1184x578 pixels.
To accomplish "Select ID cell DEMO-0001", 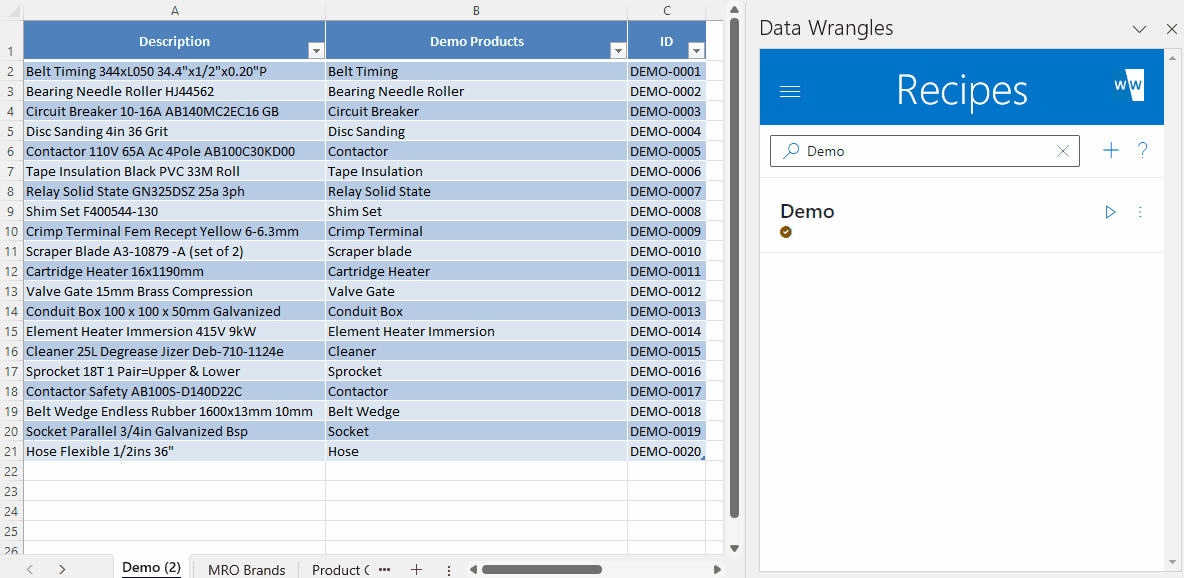I will [x=667, y=72].
